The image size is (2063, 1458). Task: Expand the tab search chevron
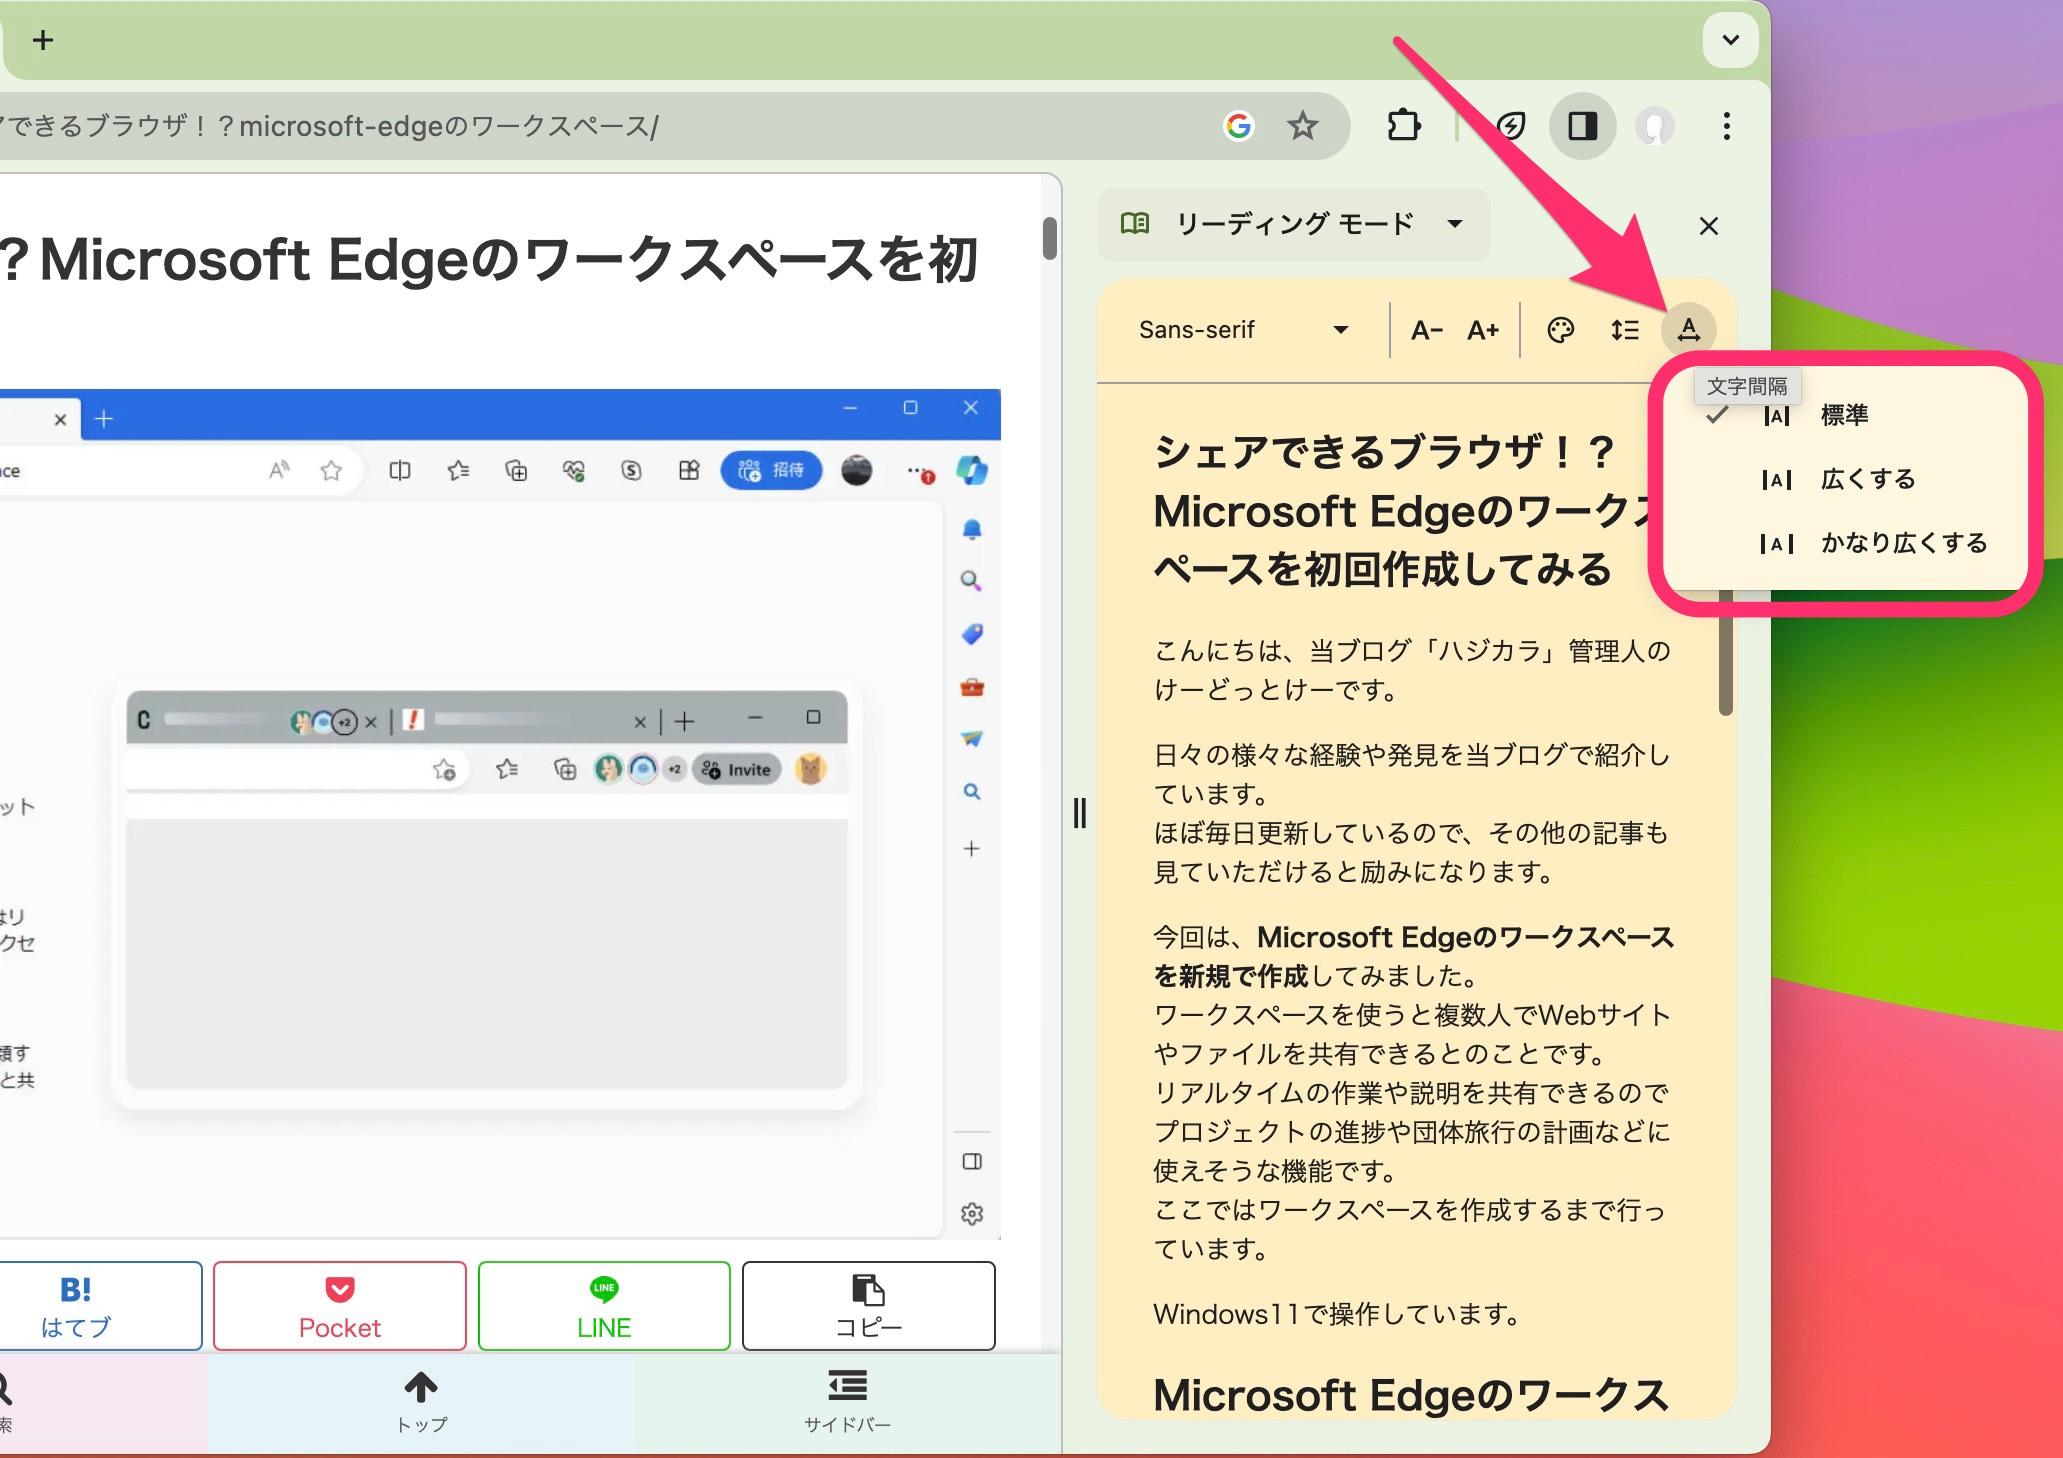[1730, 41]
